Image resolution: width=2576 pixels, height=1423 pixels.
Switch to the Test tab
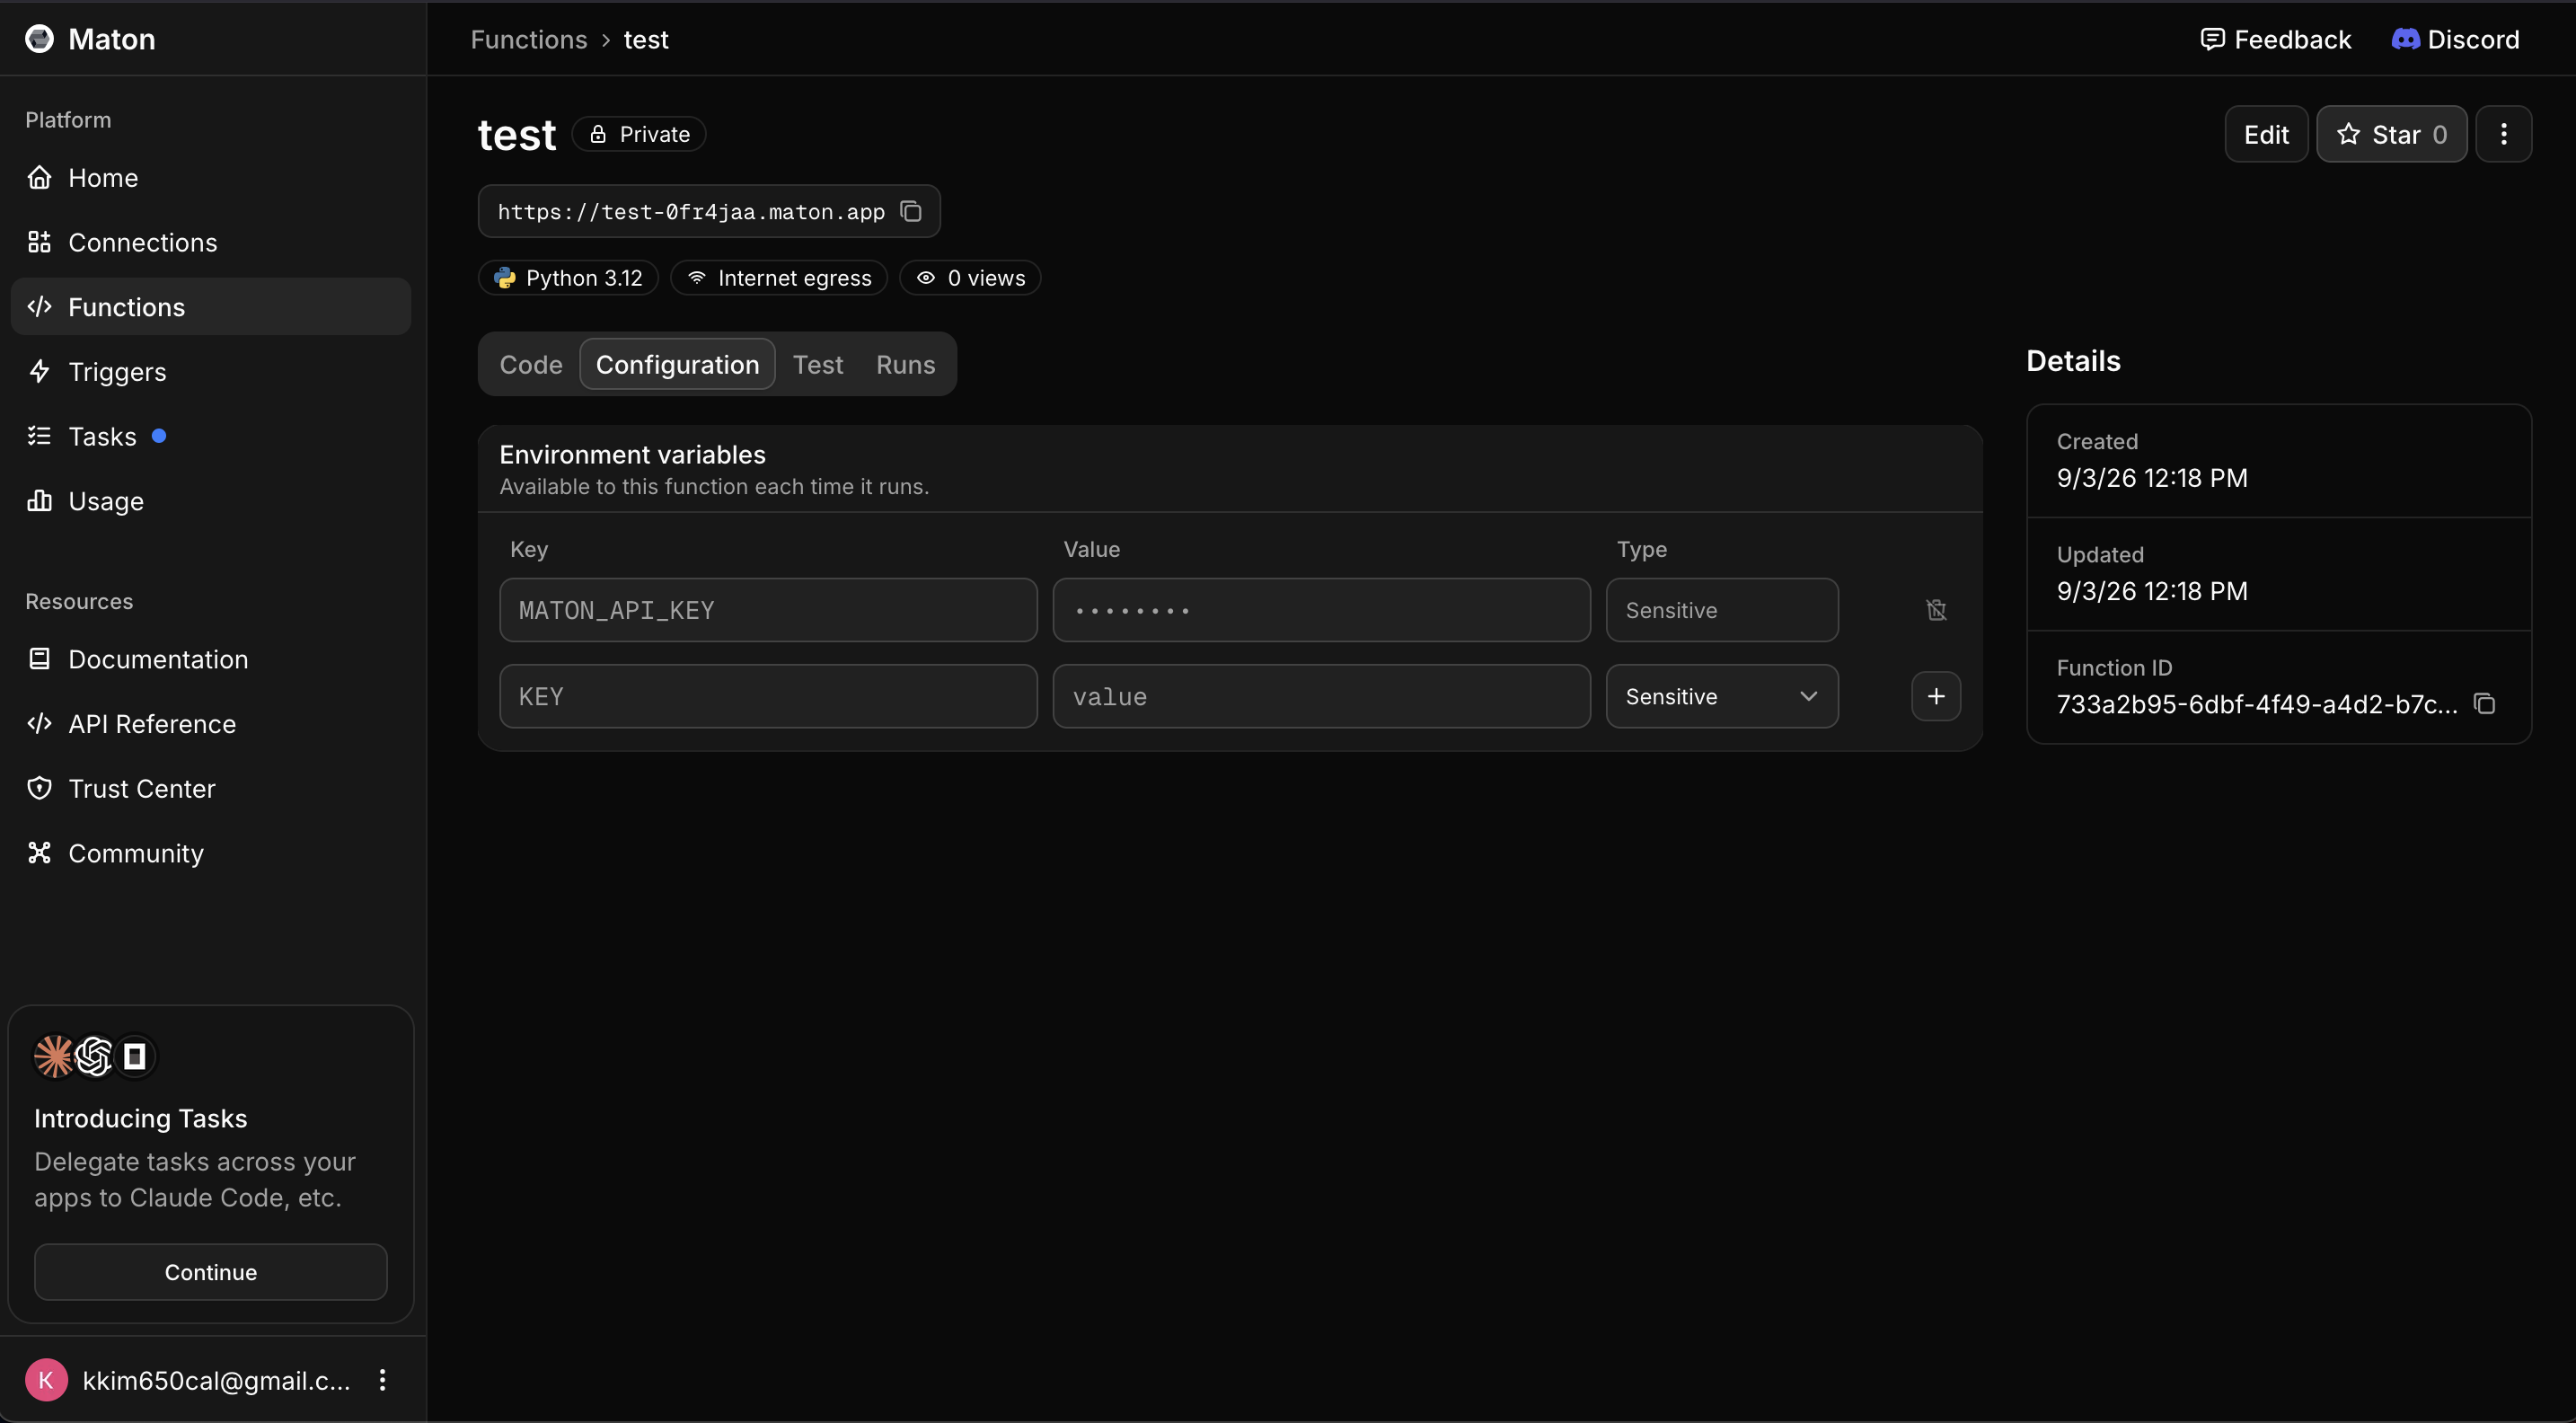(x=818, y=364)
